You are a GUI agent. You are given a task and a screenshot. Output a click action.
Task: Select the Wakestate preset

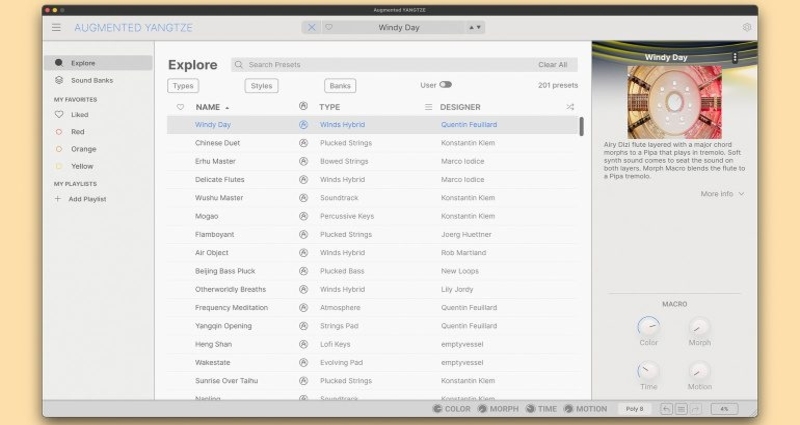click(x=372, y=363)
